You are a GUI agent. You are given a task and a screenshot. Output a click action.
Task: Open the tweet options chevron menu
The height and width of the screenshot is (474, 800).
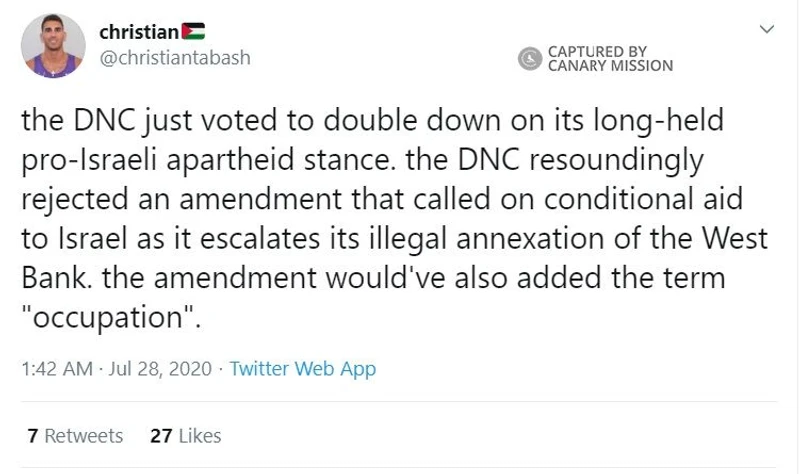pos(767,29)
